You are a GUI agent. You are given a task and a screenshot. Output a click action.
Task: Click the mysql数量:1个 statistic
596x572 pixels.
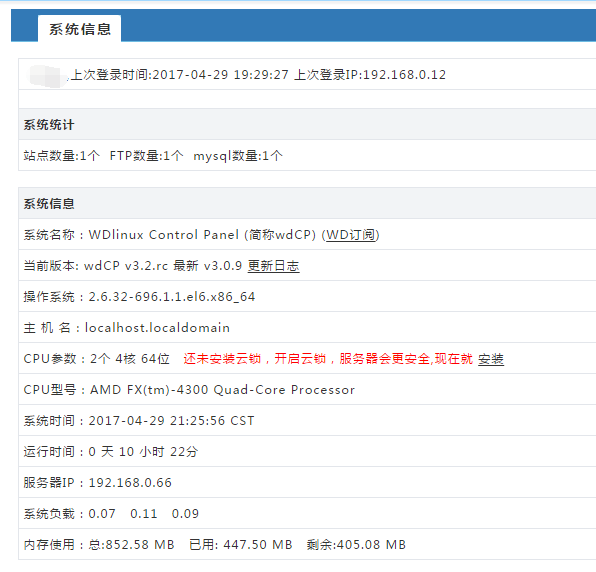(238, 155)
